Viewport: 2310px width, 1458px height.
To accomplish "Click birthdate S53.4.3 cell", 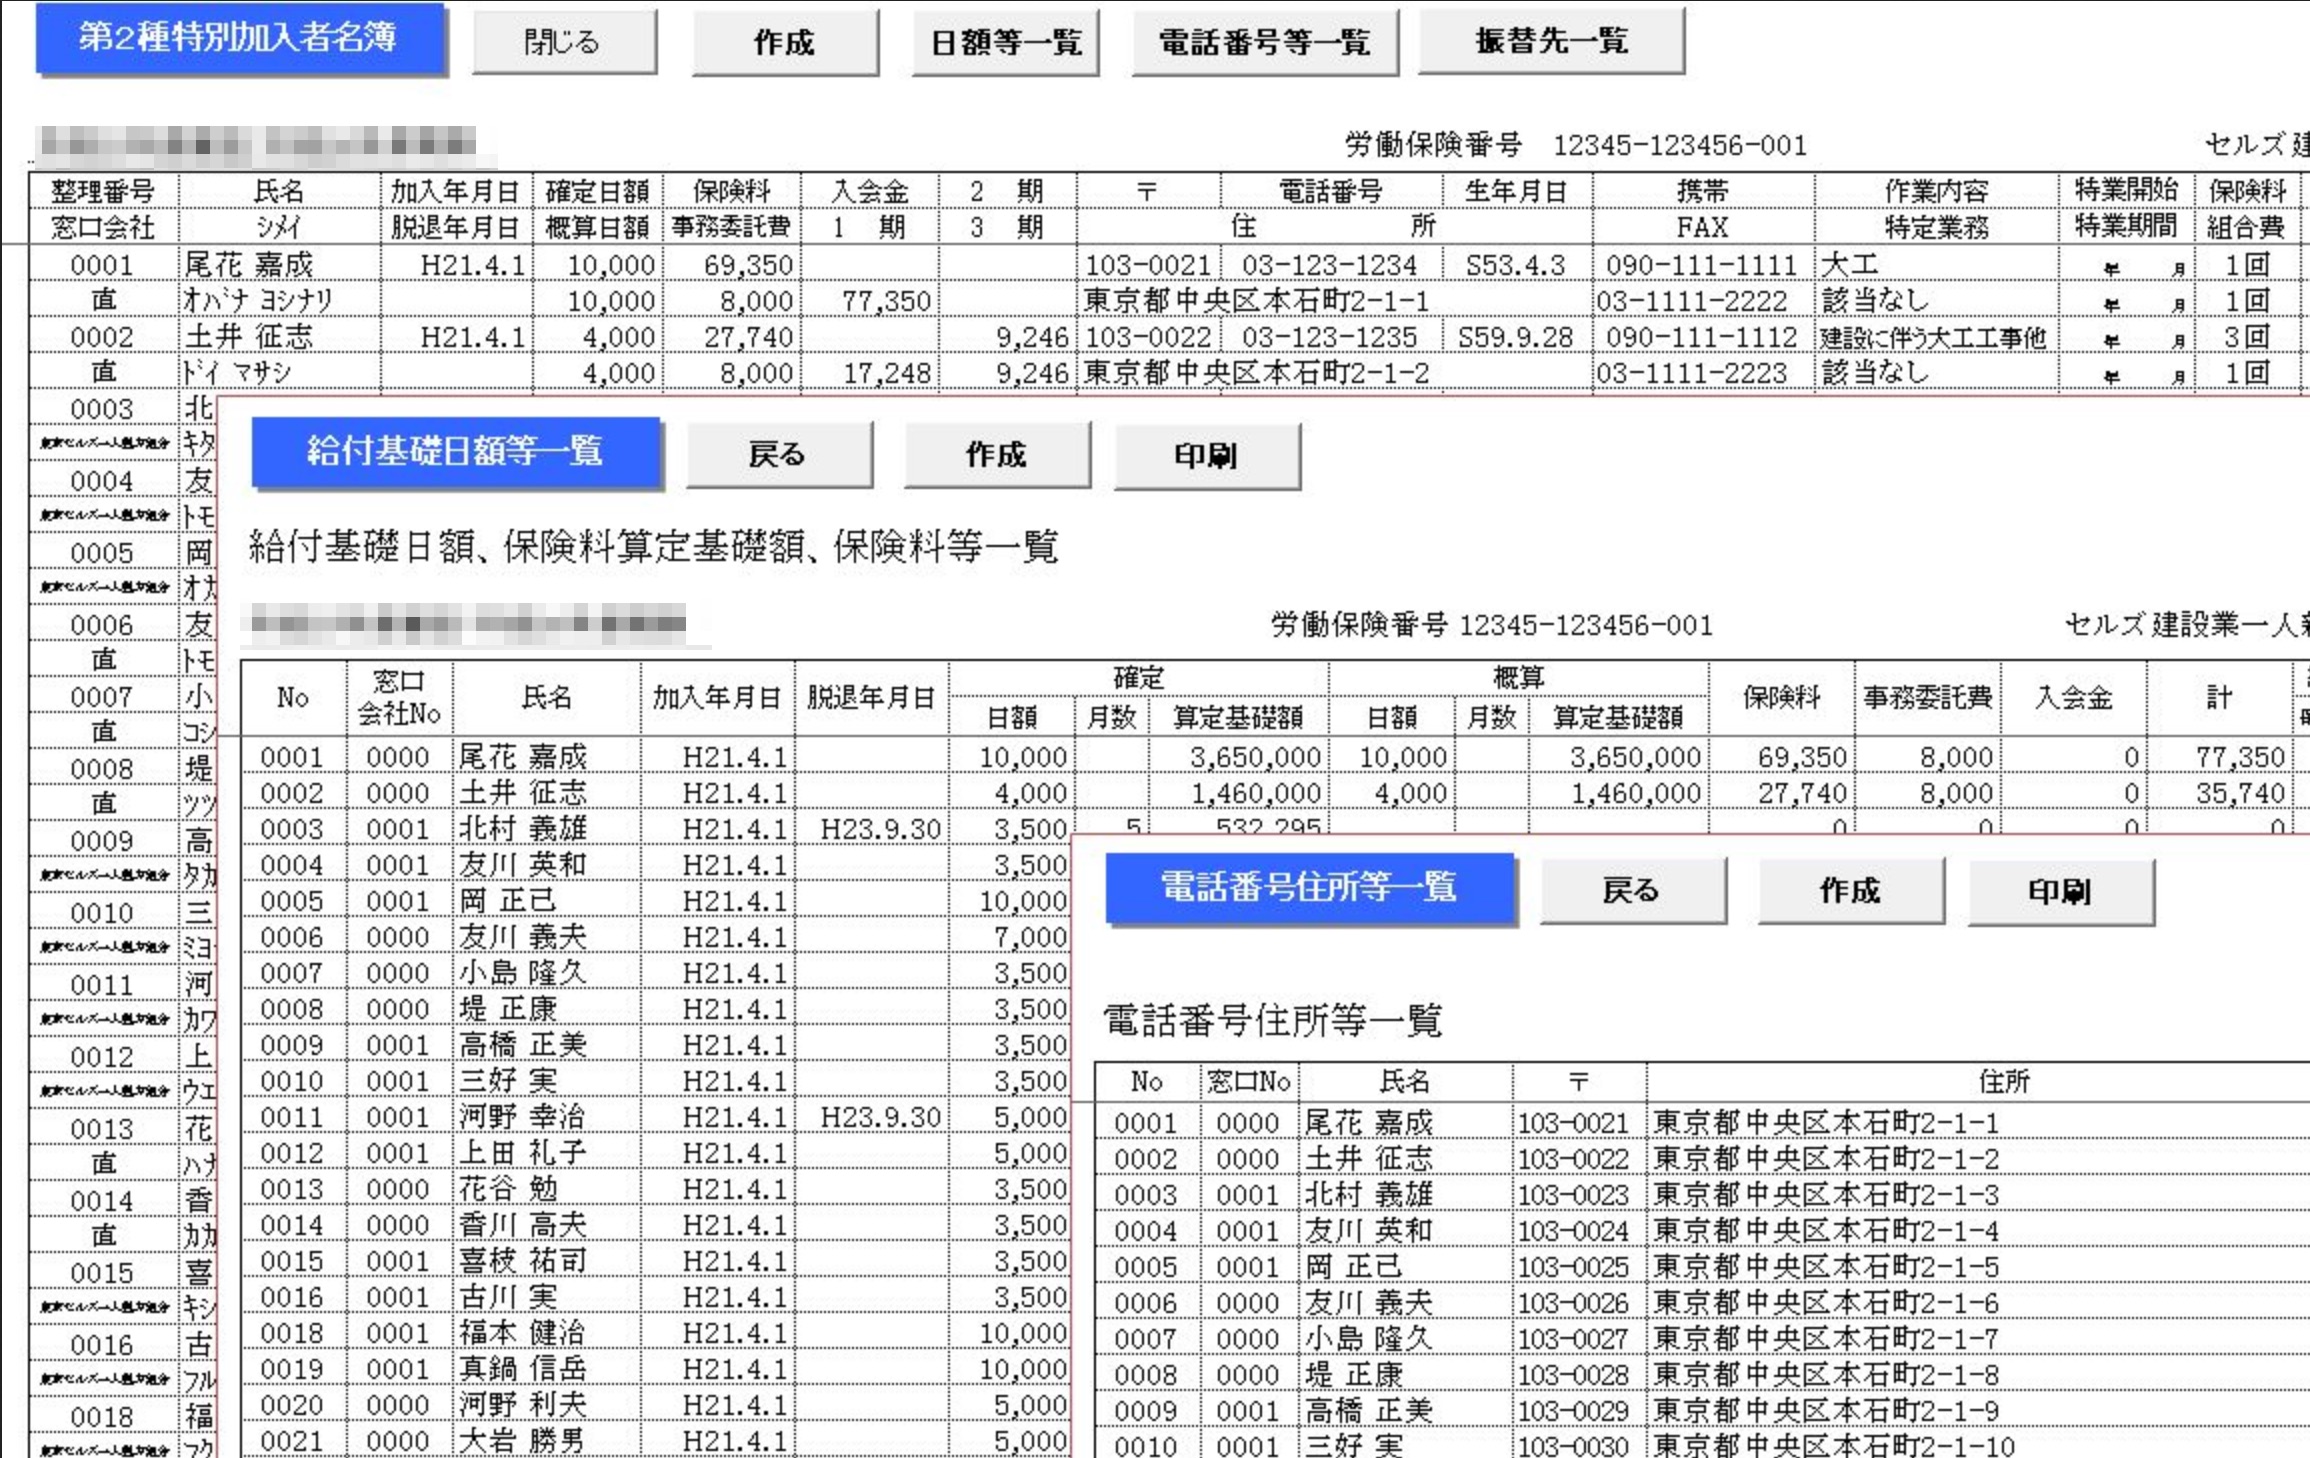I will click(1516, 265).
